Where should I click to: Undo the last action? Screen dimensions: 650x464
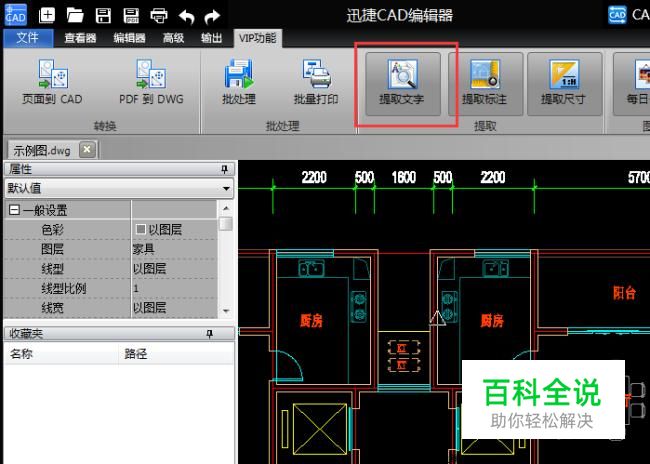tap(187, 16)
